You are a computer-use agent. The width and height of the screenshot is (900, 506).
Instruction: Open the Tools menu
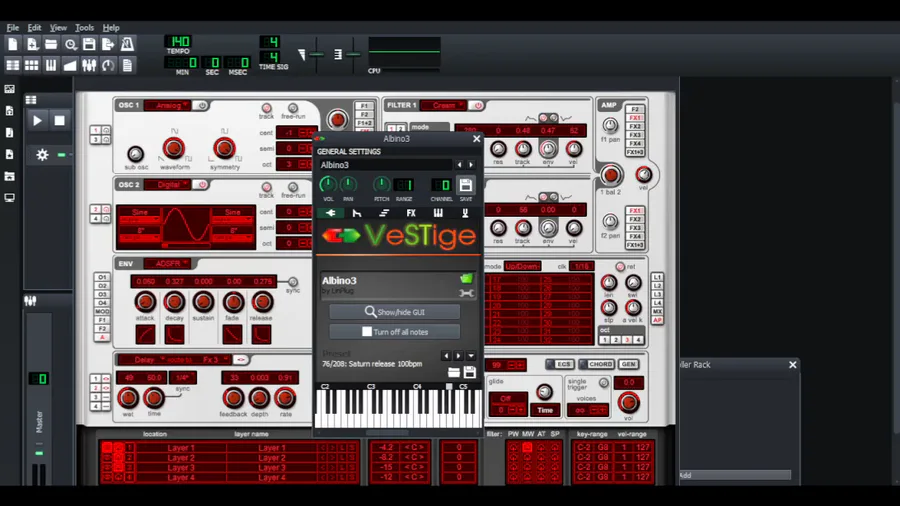[84, 28]
